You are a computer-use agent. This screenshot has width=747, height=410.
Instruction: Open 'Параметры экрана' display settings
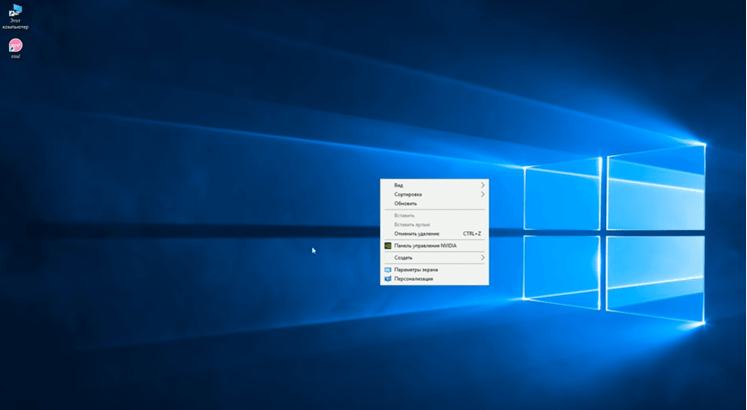click(x=416, y=270)
